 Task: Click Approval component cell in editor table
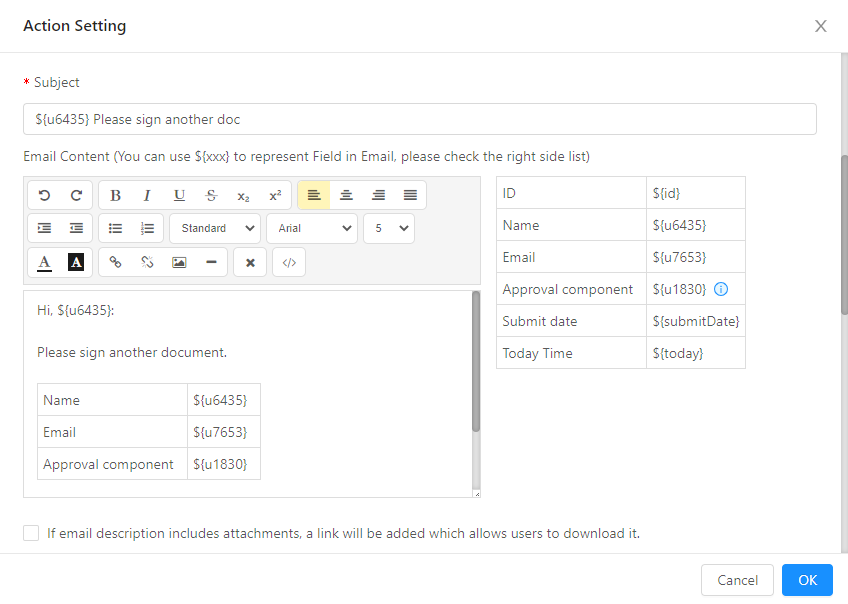click(x=112, y=464)
